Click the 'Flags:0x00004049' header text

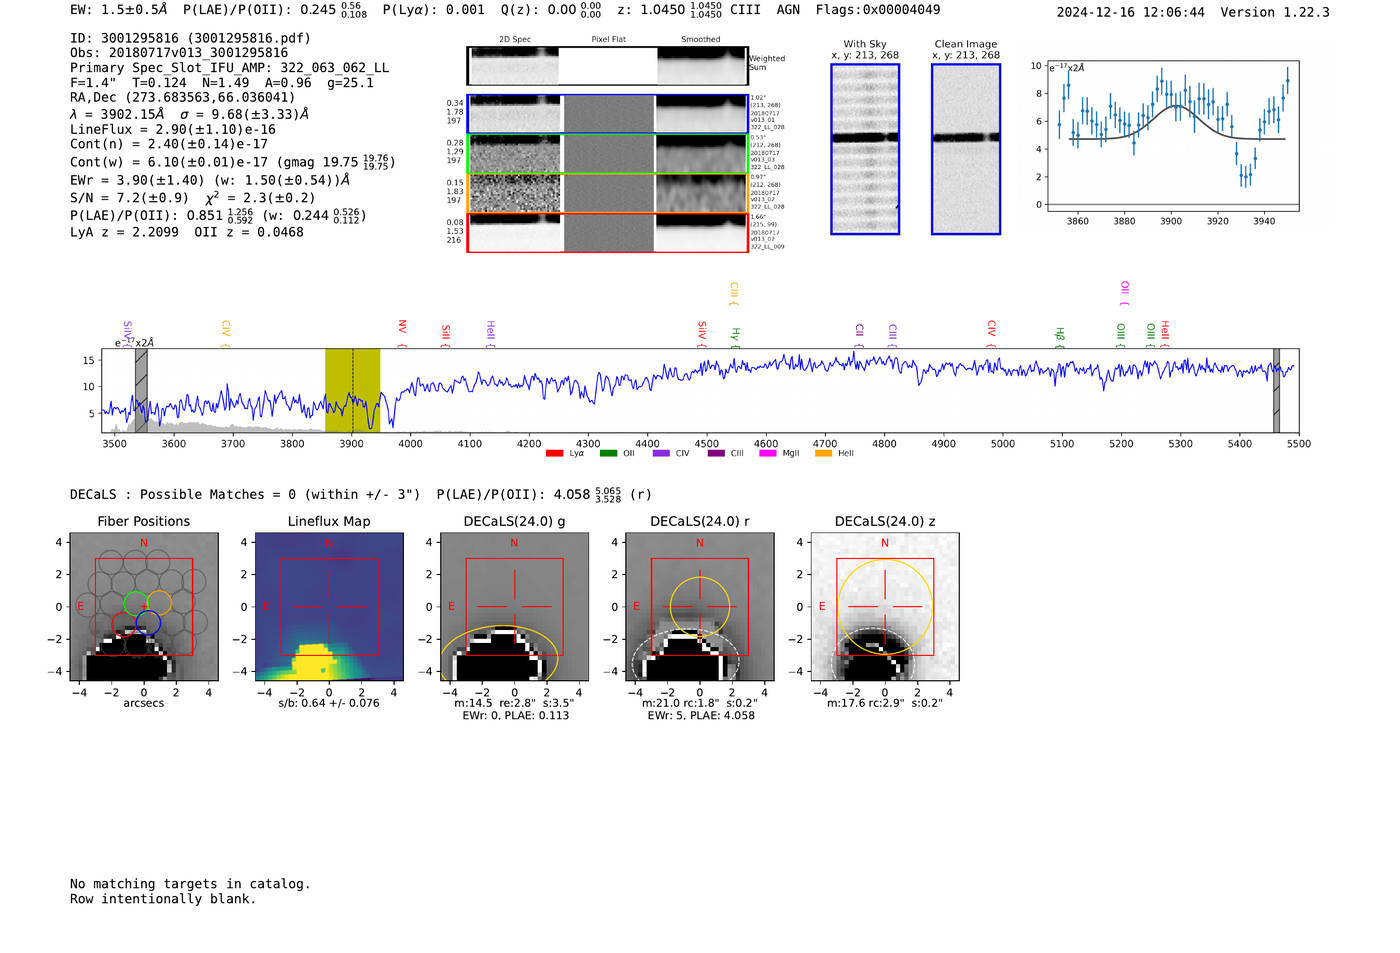point(878,10)
